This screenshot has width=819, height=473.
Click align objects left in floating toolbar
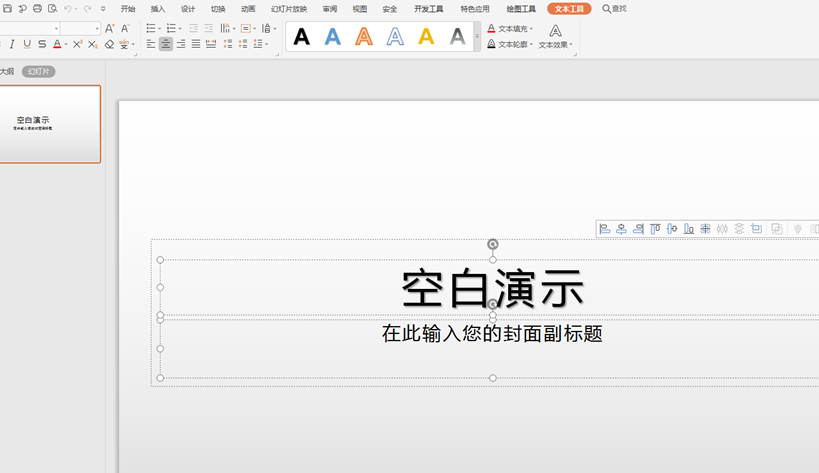pos(604,229)
